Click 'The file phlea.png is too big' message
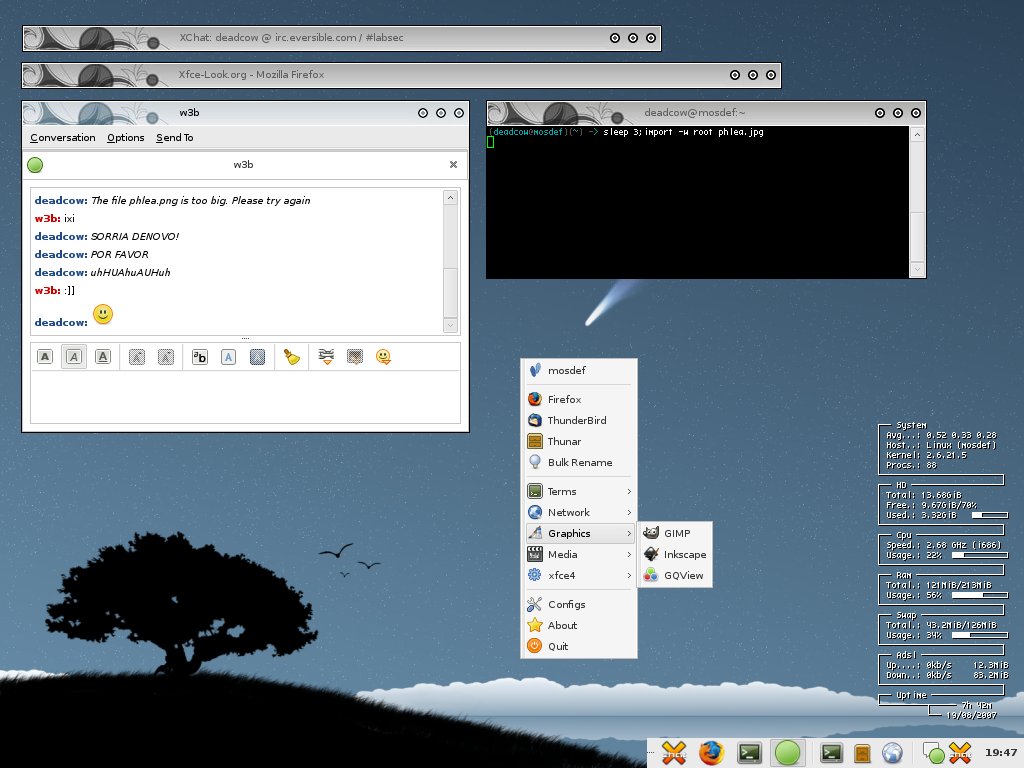 coord(200,200)
